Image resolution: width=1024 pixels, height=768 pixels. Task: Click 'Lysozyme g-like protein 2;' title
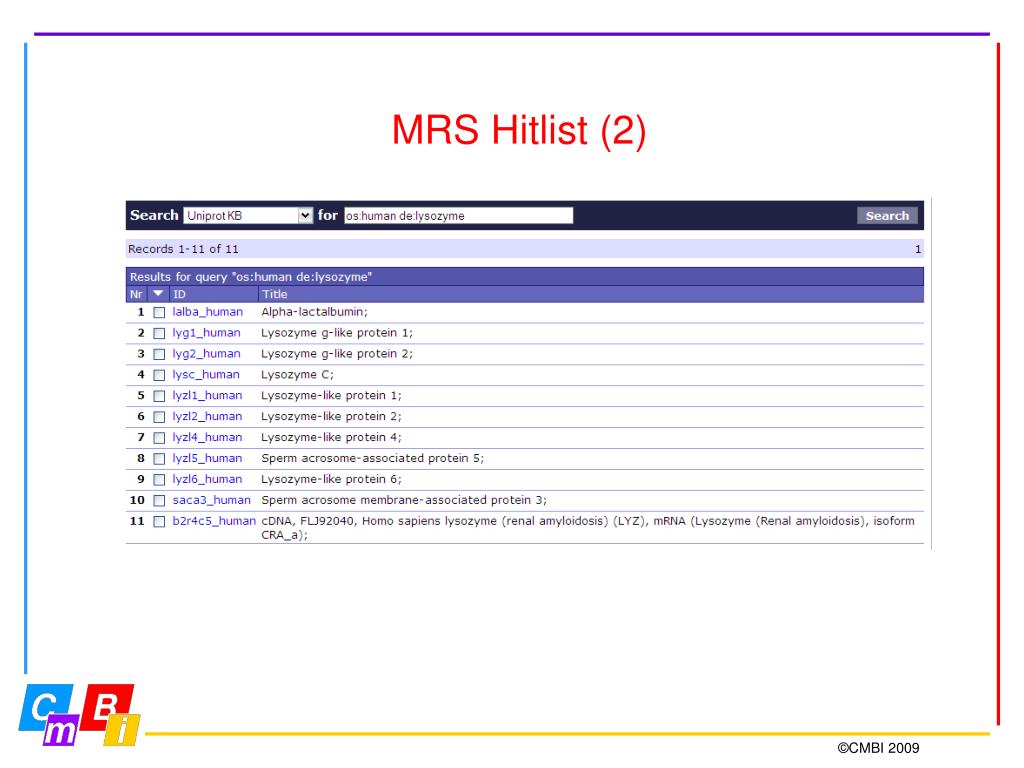(337, 354)
